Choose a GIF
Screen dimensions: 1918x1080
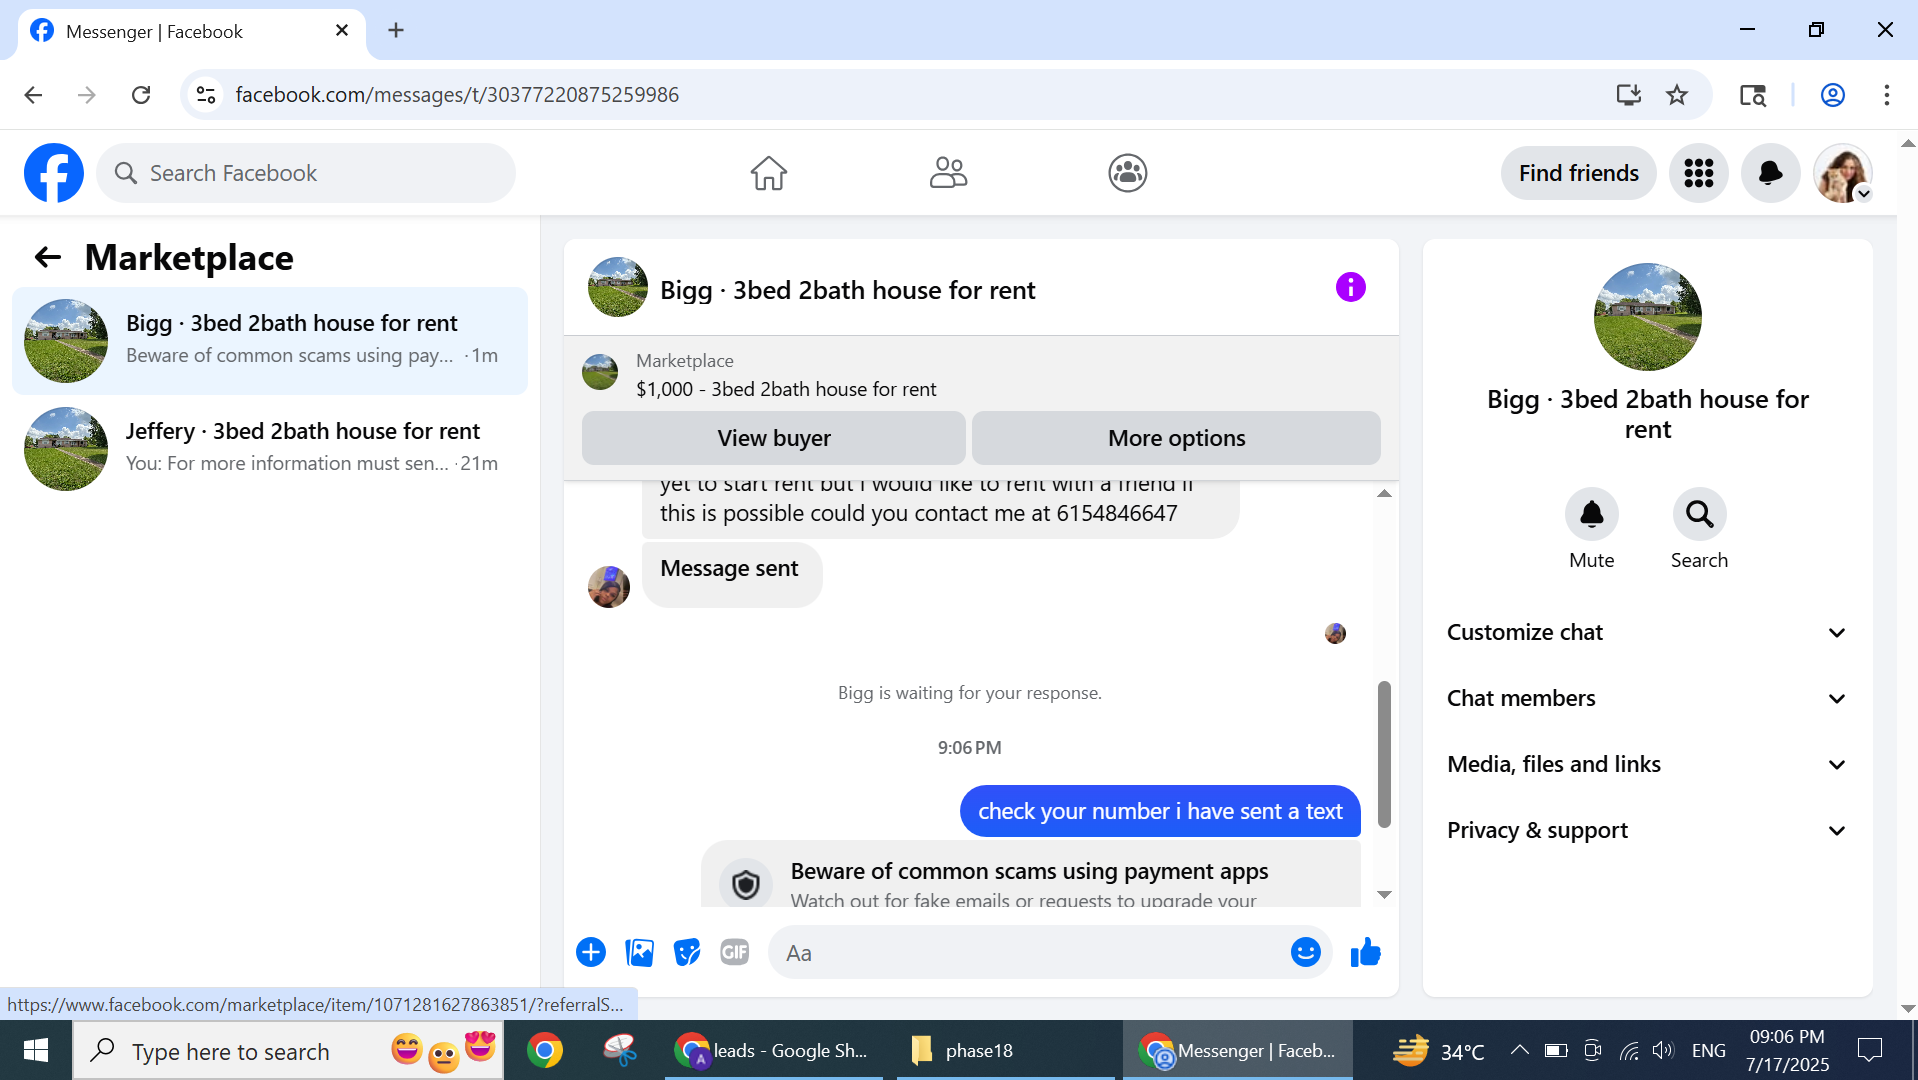click(735, 952)
